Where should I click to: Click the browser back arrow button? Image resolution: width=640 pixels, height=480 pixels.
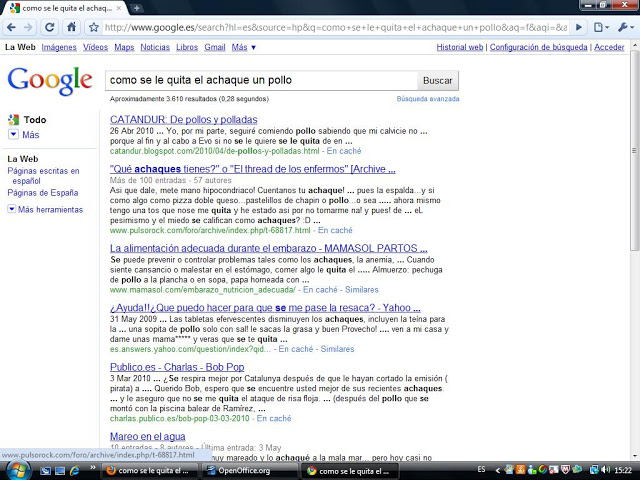pos(13,27)
